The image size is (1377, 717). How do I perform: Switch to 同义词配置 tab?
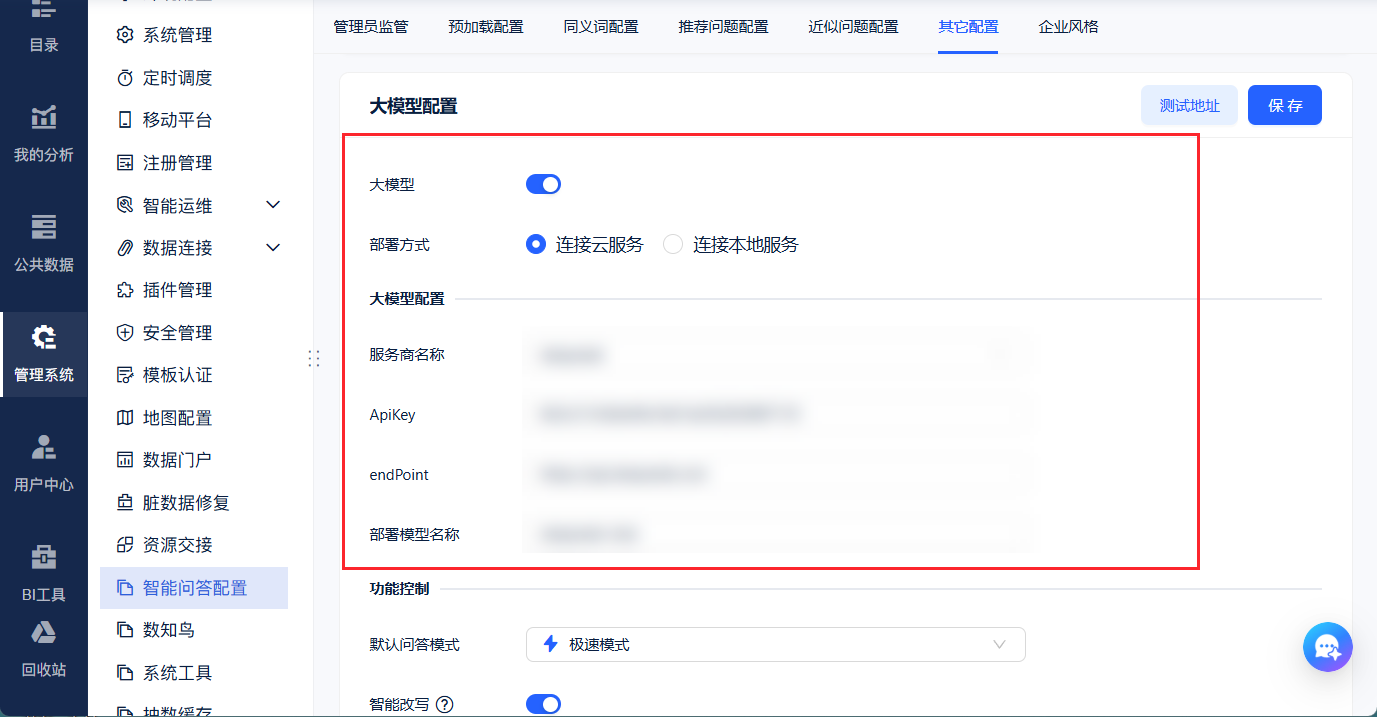(601, 27)
